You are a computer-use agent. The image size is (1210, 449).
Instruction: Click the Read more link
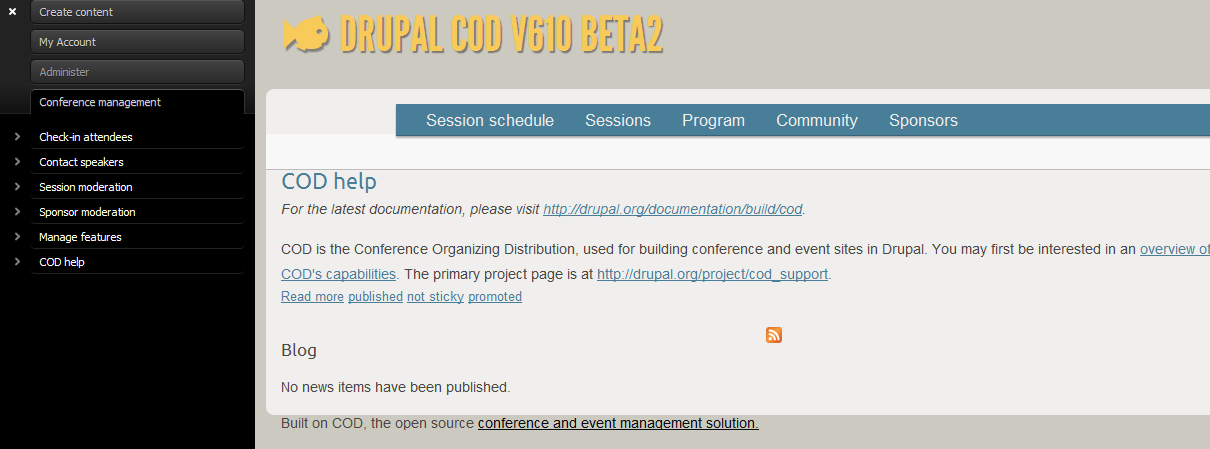tap(312, 297)
